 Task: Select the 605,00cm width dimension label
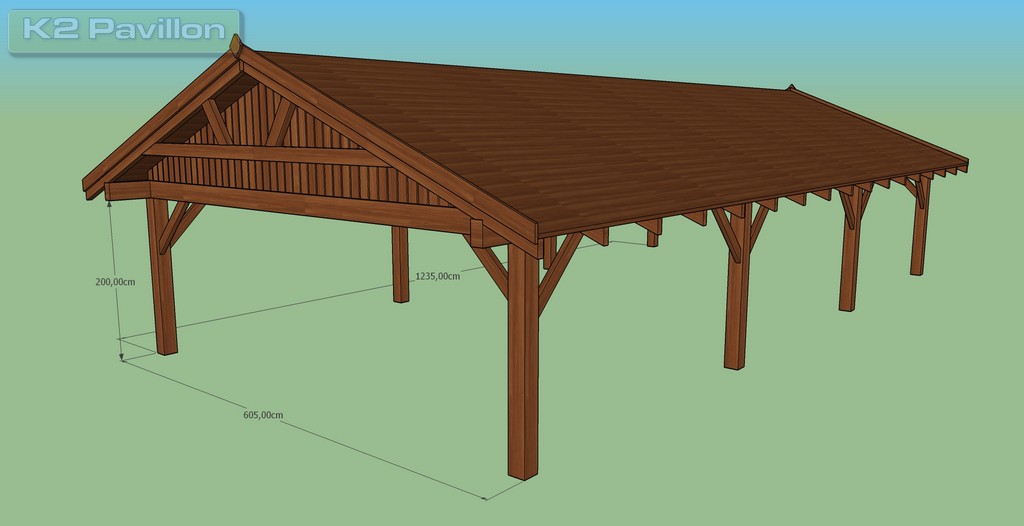(263, 415)
